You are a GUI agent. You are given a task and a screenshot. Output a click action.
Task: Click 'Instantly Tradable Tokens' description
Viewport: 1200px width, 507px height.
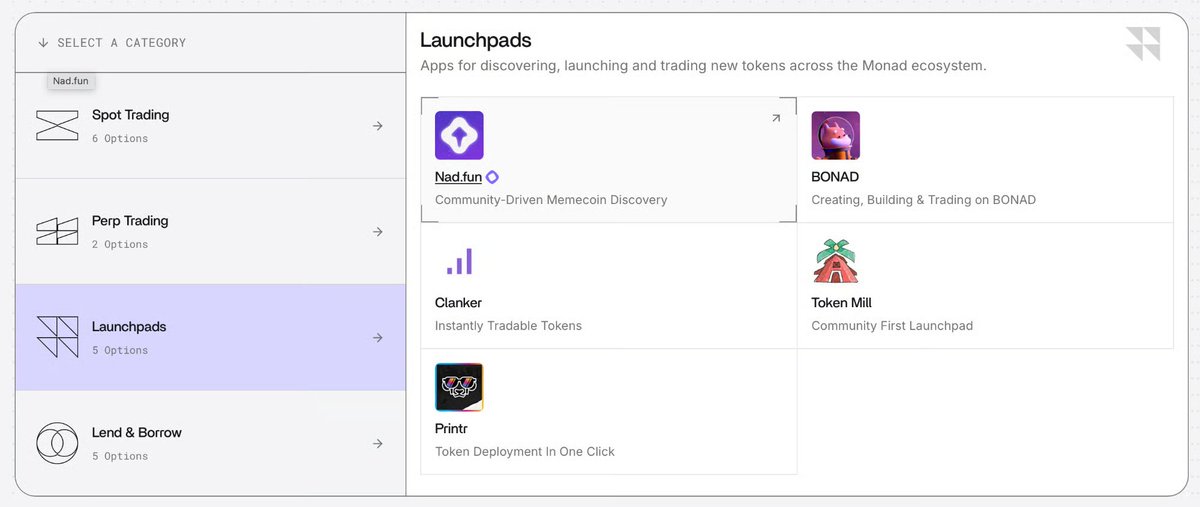coord(508,326)
